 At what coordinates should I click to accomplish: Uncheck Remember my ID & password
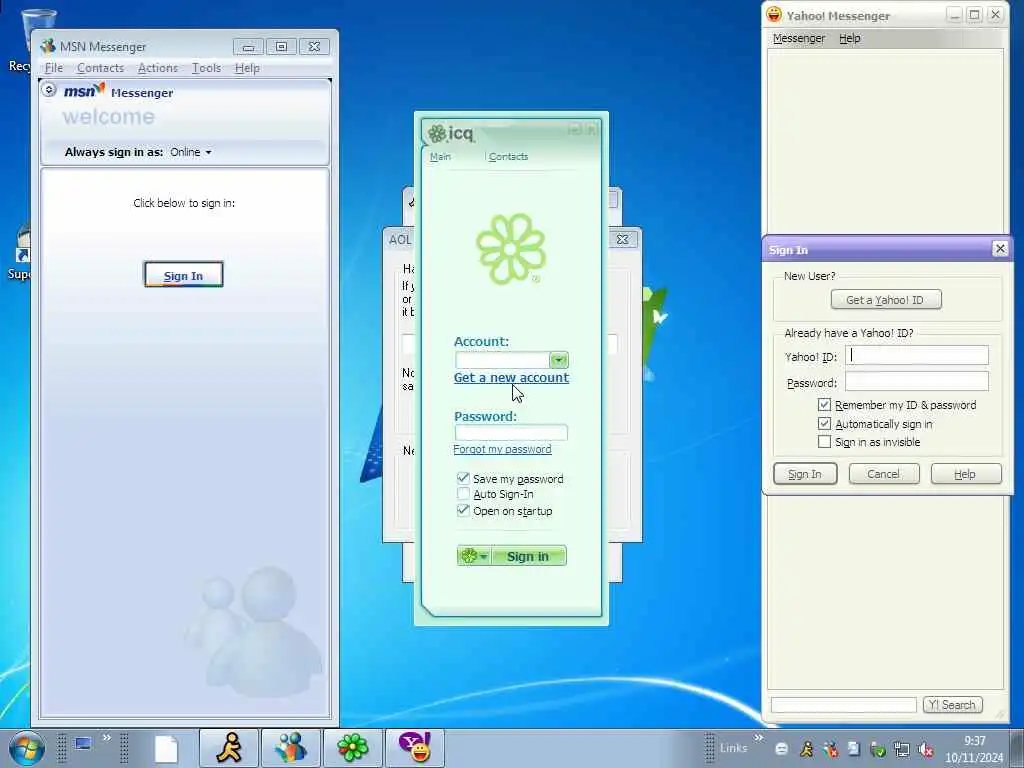[x=824, y=405]
